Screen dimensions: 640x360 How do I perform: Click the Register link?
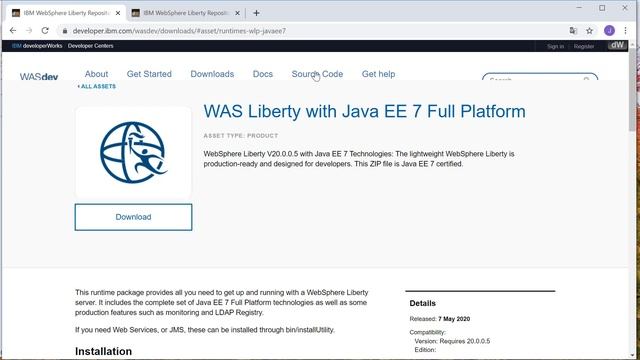(x=584, y=46)
